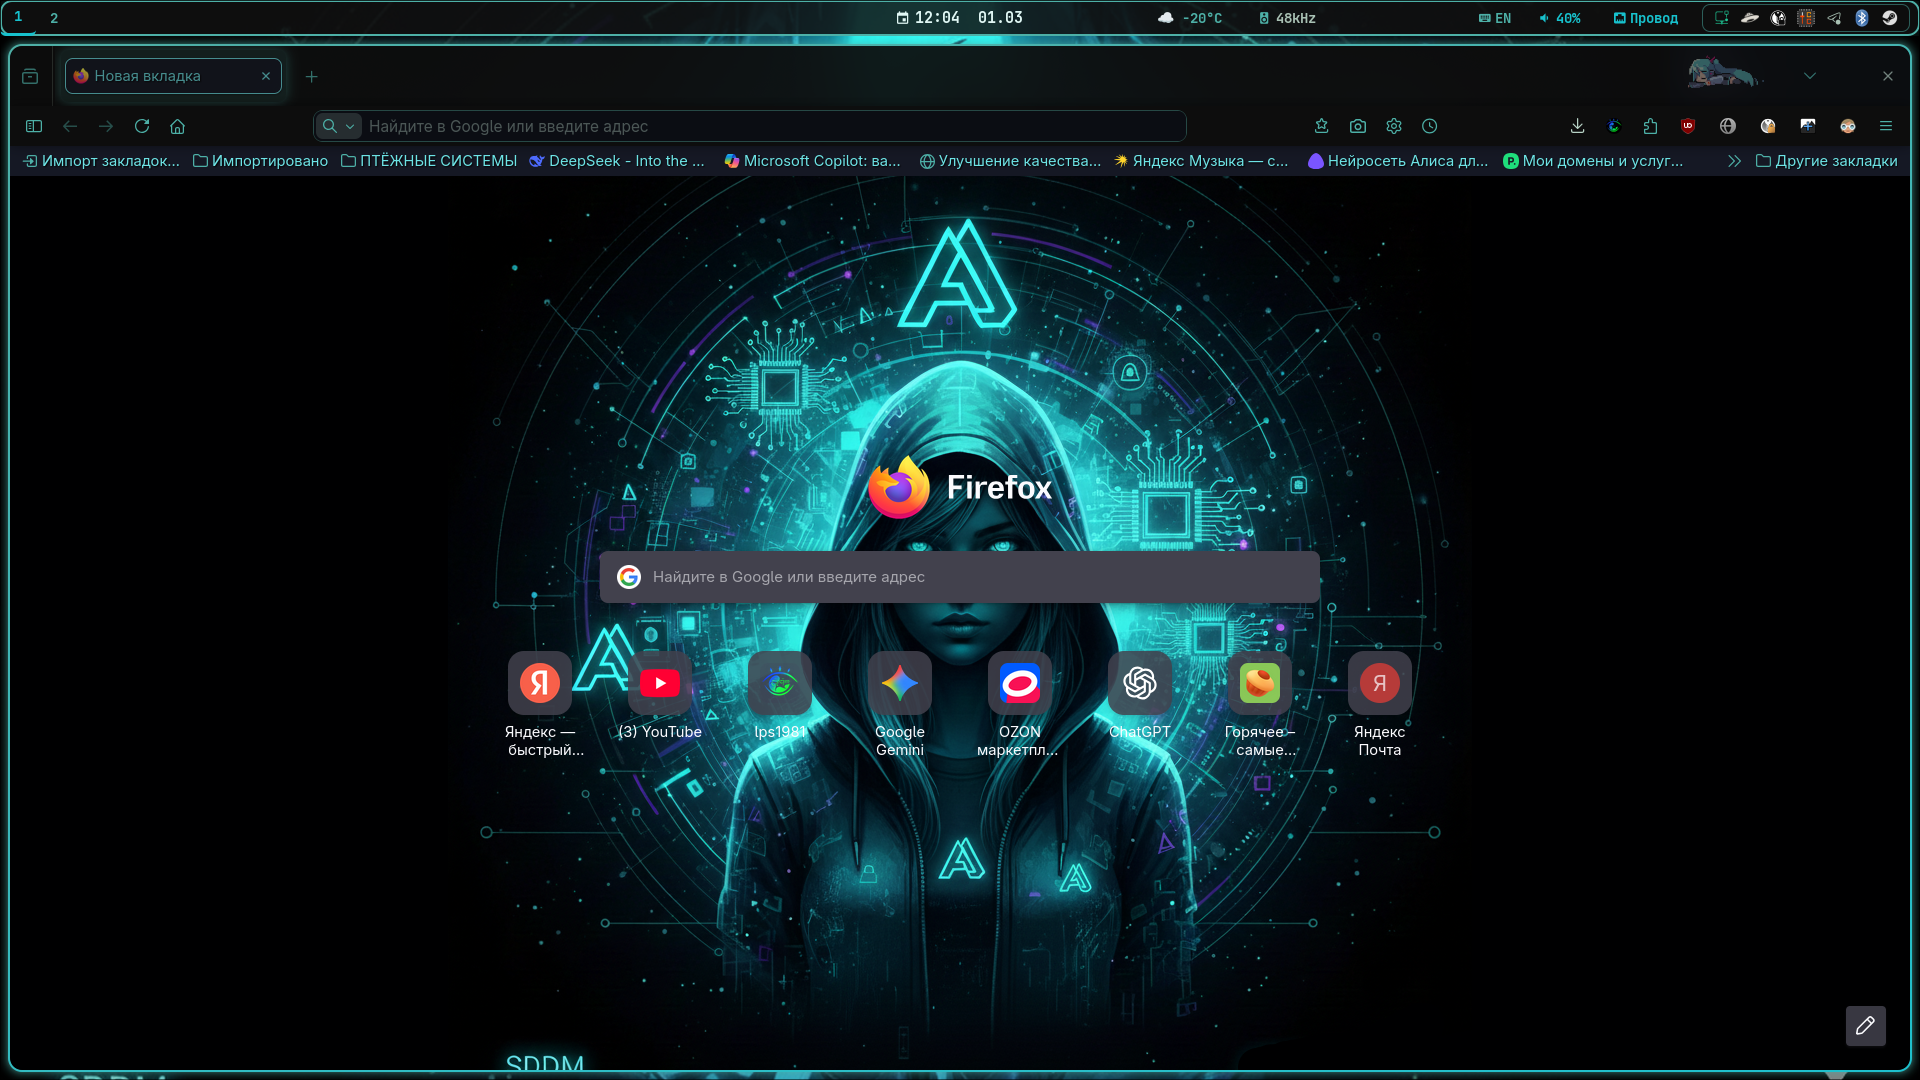The width and height of the screenshot is (1920, 1080).
Task: Toggle the 40% volume indicator
Action: pos(1560,18)
